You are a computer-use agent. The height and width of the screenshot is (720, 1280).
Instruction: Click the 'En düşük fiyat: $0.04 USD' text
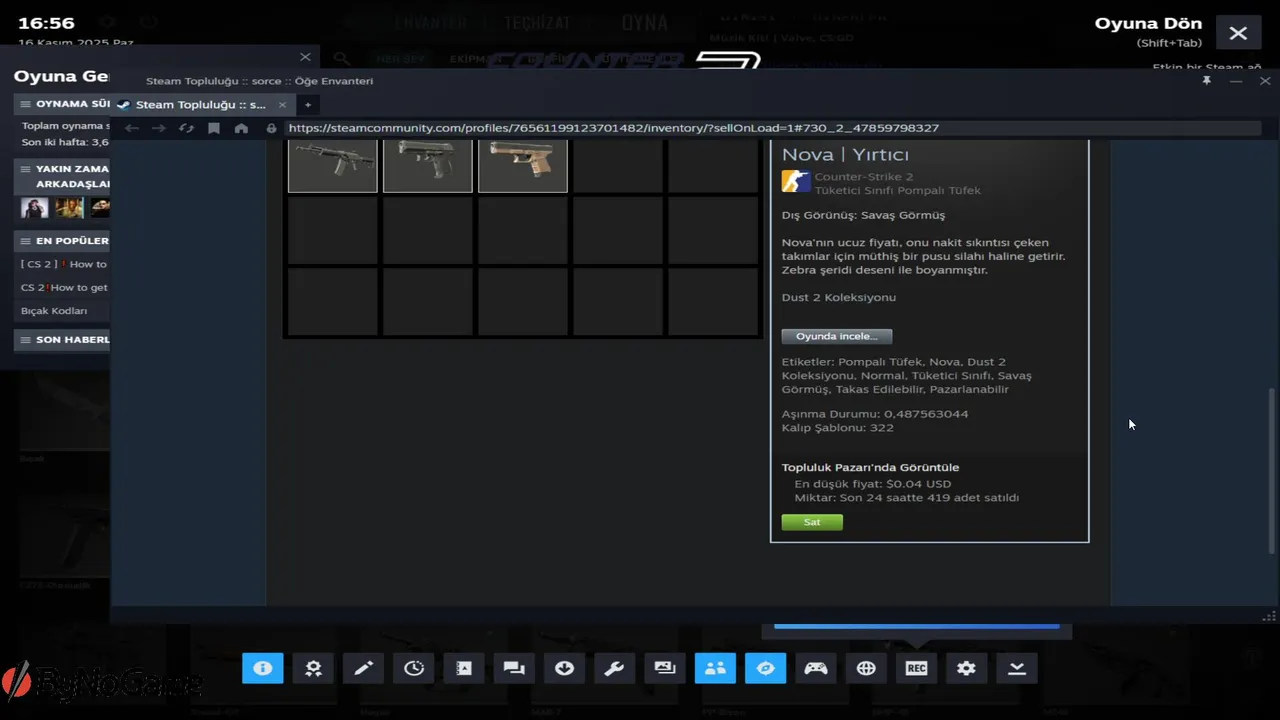pos(873,484)
